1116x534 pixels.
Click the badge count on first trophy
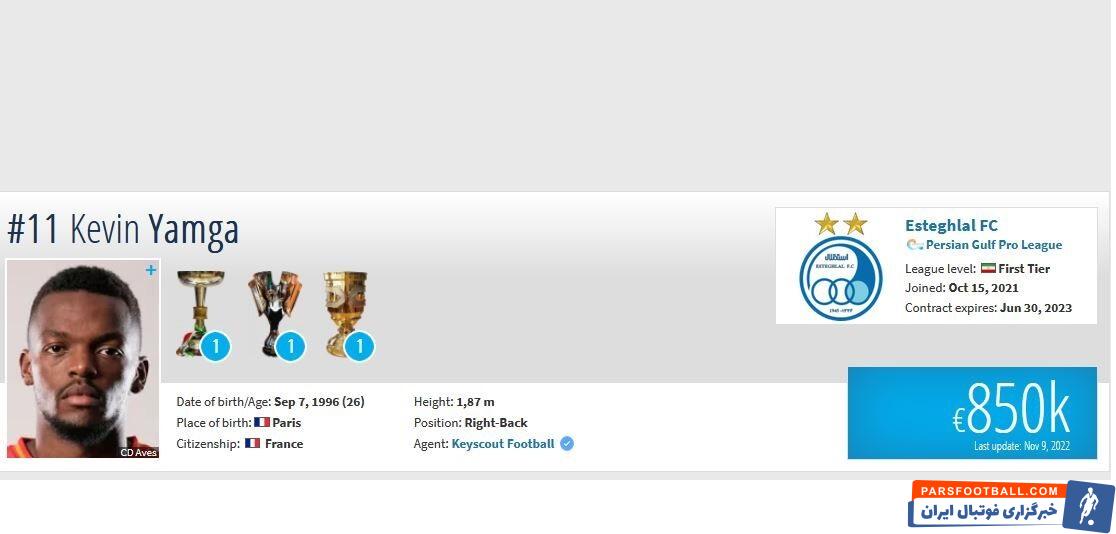[215, 347]
